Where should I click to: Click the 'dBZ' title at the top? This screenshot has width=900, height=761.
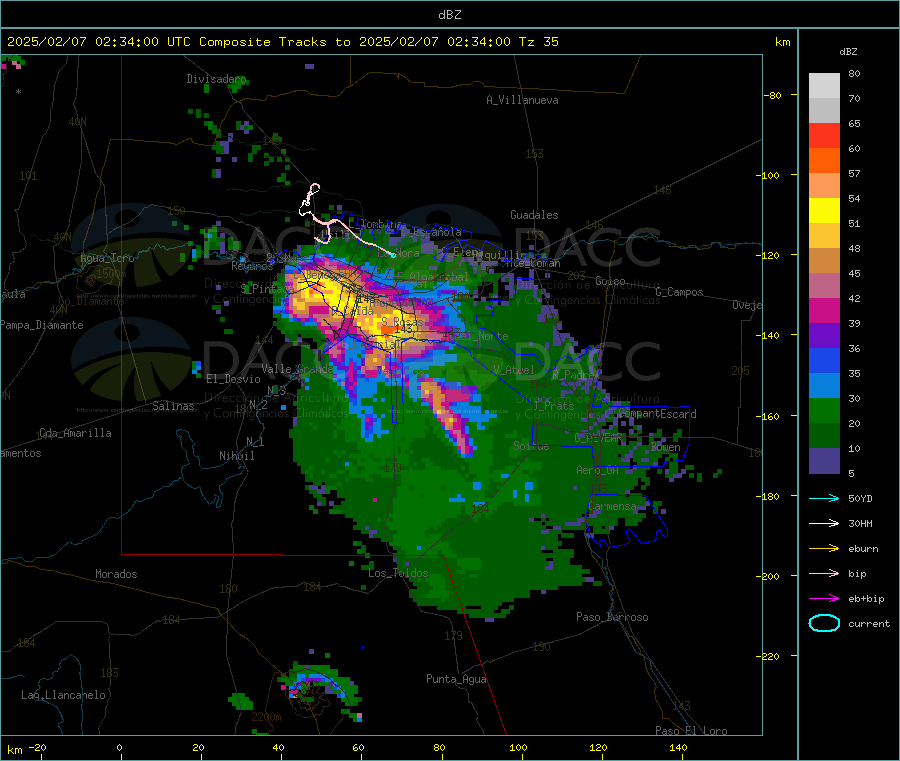click(449, 15)
